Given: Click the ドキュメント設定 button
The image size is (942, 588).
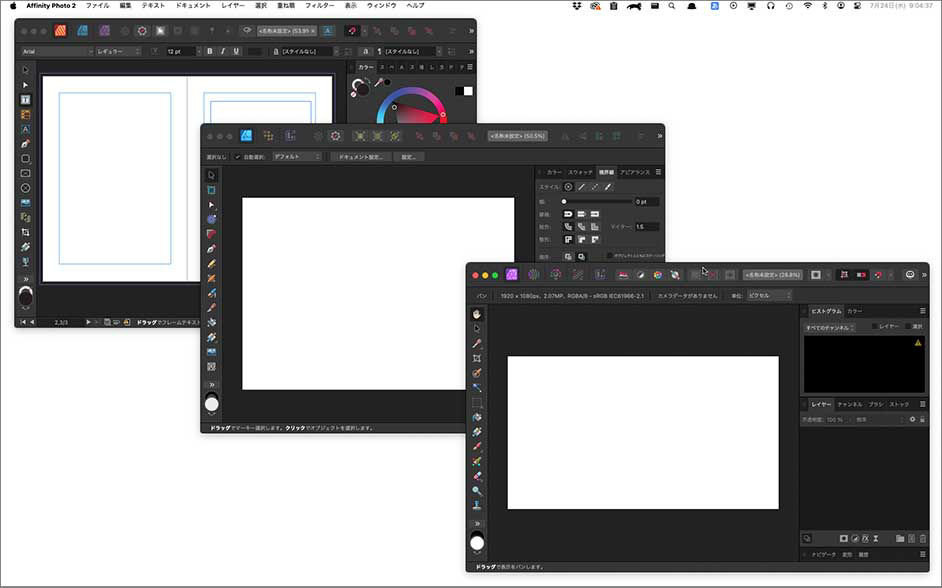Looking at the screenshot, I should [360, 156].
